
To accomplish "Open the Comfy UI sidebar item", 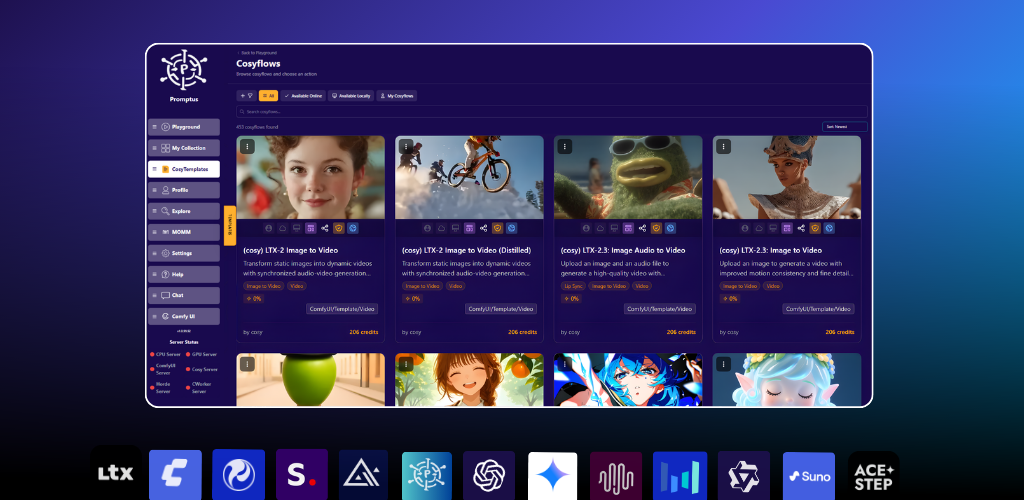I will tap(184, 316).
